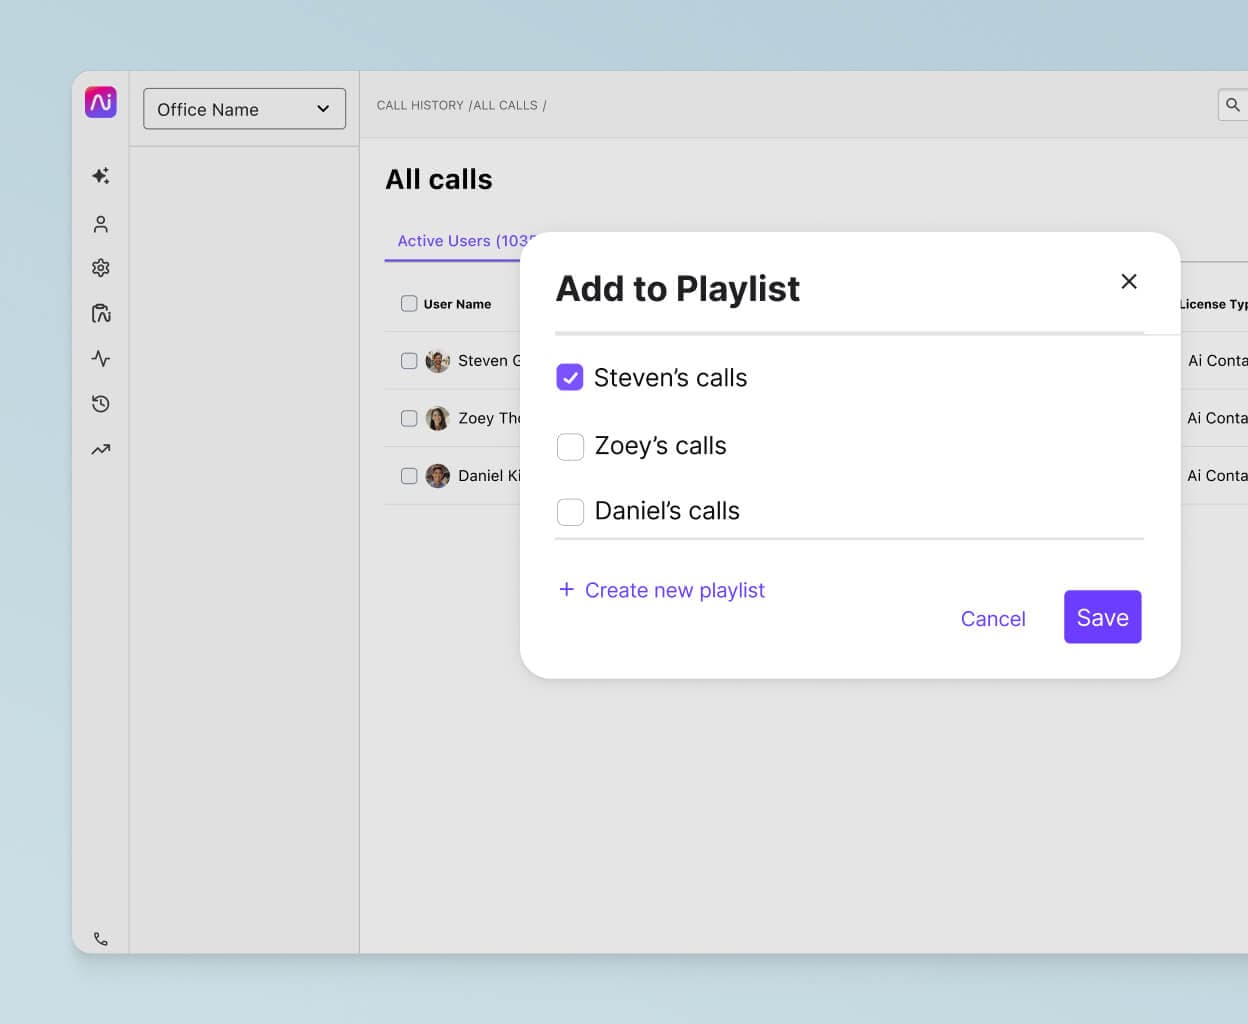Click the Ai clipboard sidebar icon
This screenshot has height=1024, width=1248.
tap(100, 313)
